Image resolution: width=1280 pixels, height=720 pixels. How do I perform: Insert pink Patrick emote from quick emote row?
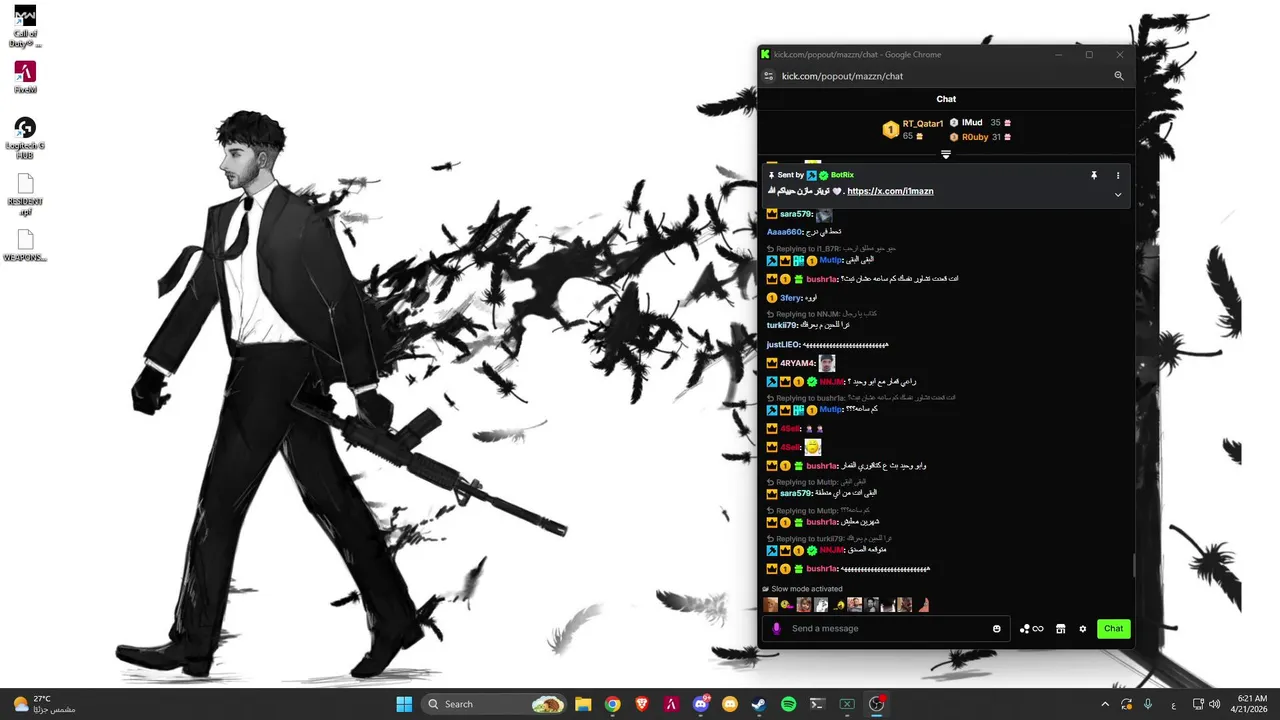point(923,605)
